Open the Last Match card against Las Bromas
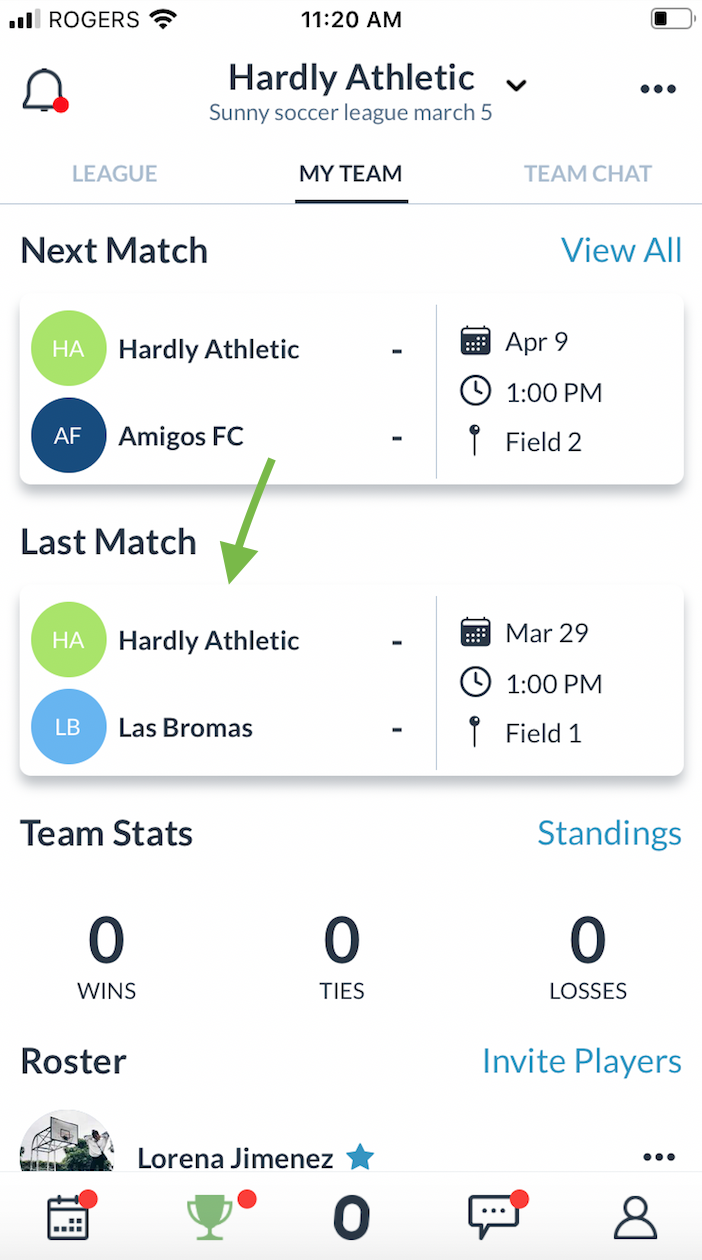 [230, 684]
